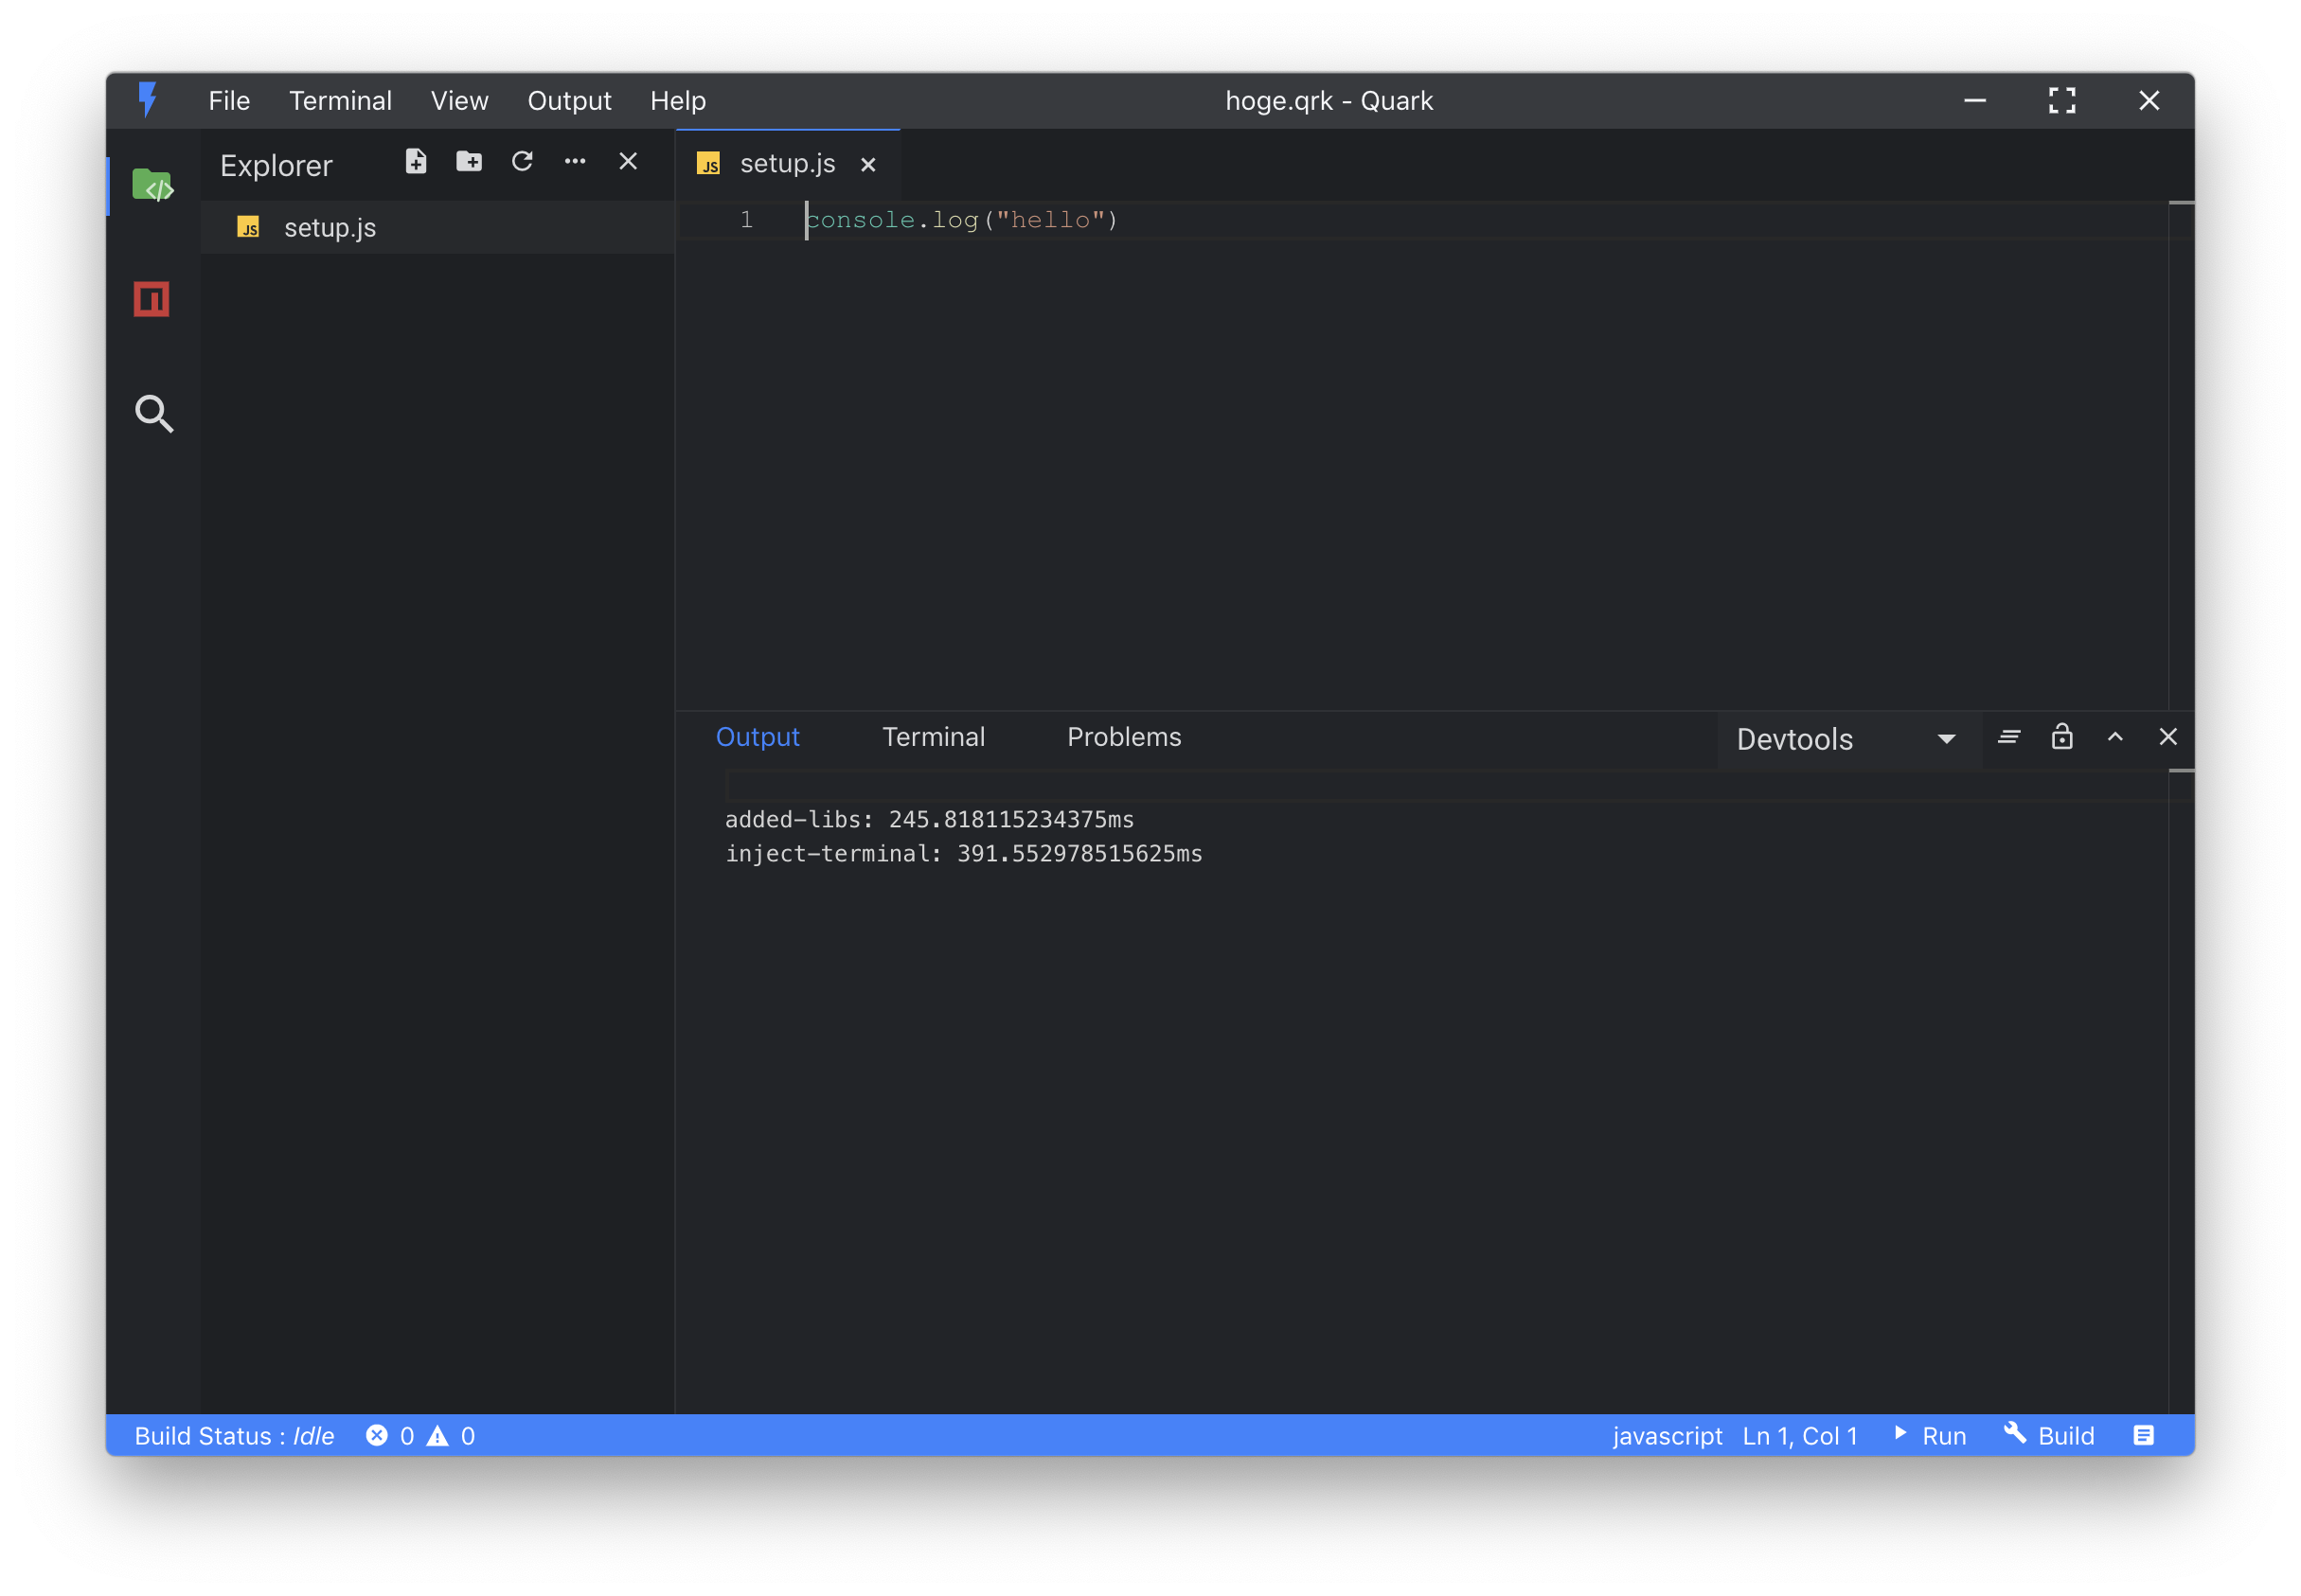Image resolution: width=2301 pixels, height=1596 pixels.
Task: Switch to the Problems tab
Action: point(1123,737)
